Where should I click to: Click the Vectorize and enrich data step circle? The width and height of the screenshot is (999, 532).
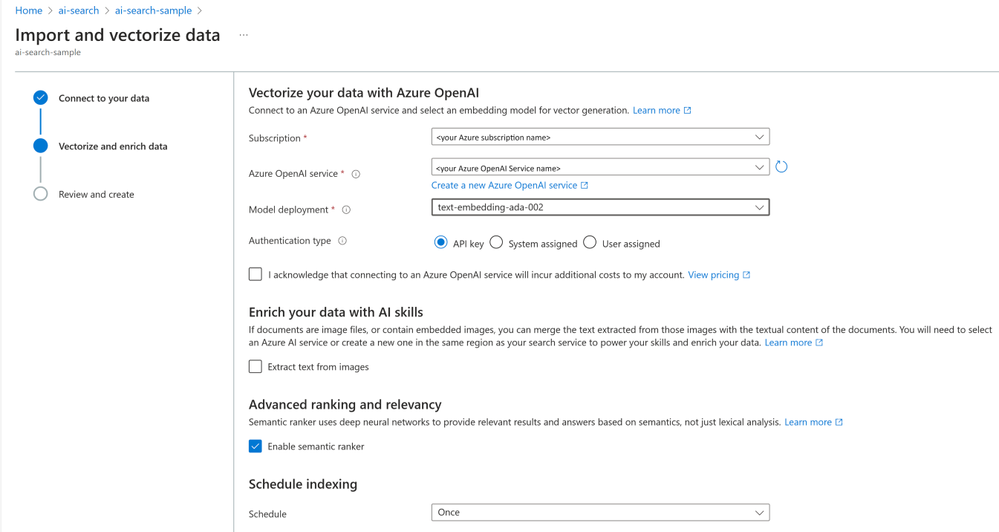tap(41, 146)
